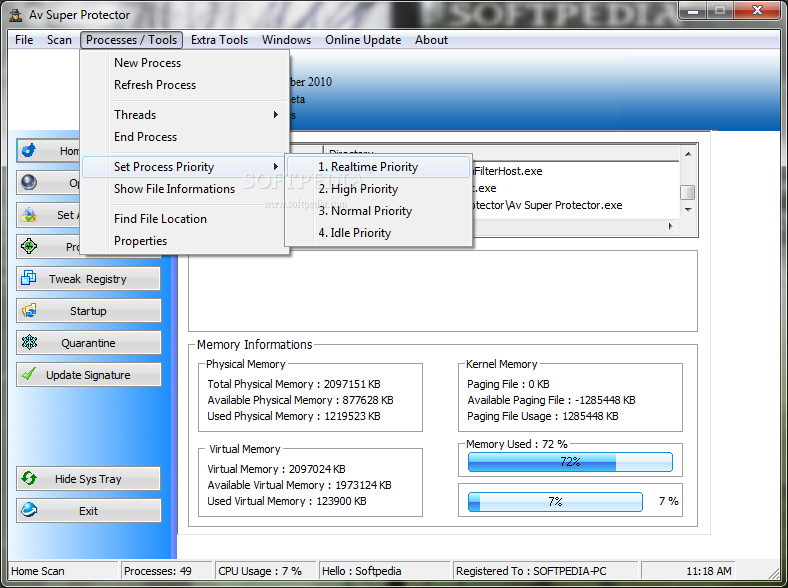Open the File menu
This screenshot has width=788, height=588.
(24, 40)
